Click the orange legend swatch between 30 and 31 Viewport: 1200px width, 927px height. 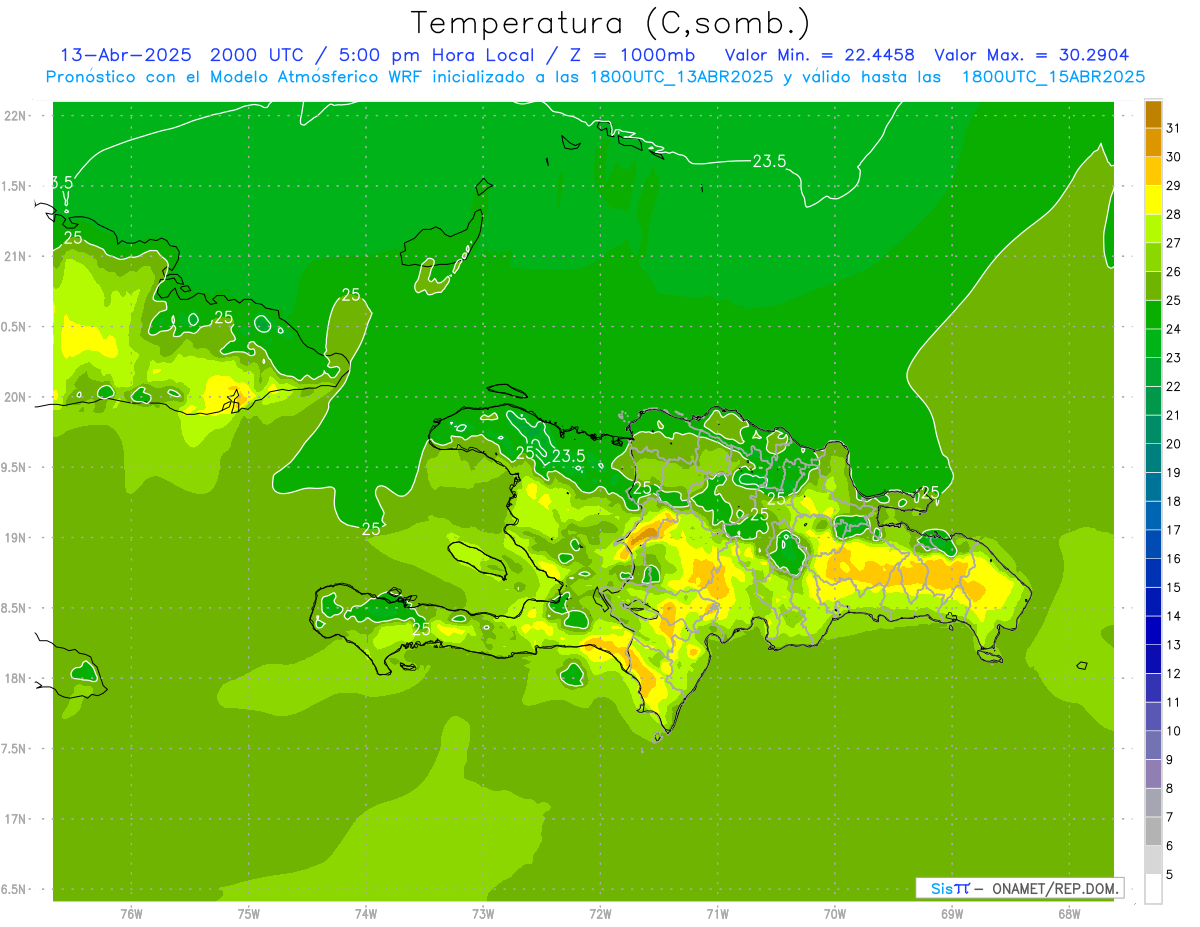pos(1153,143)
